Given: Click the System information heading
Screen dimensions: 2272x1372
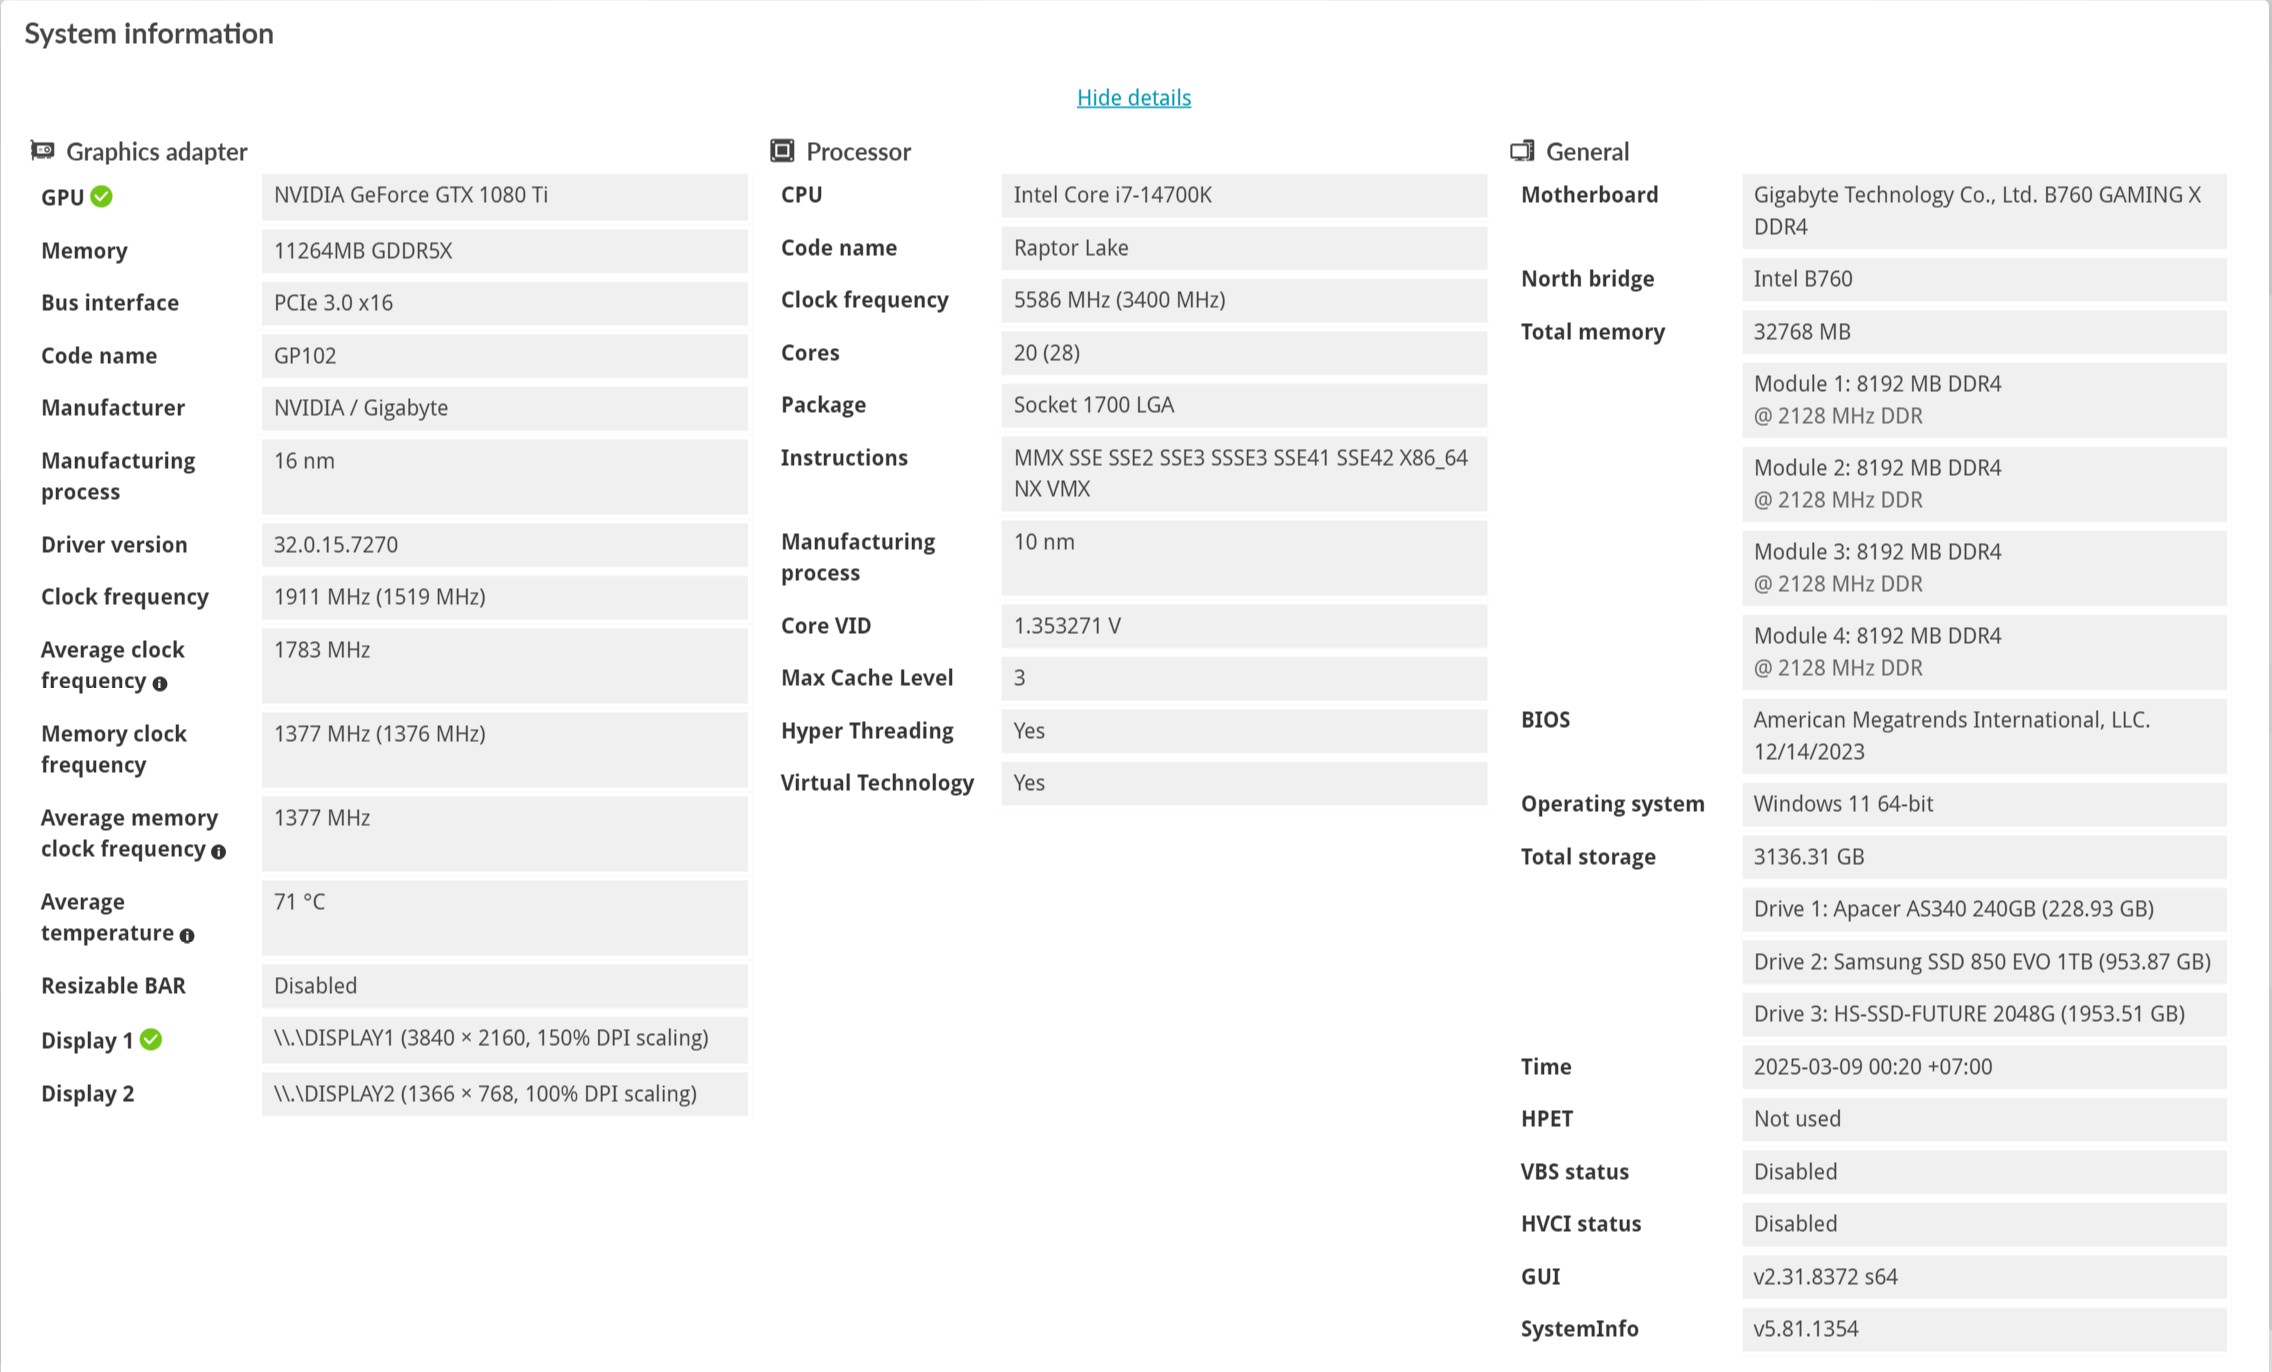Looking at the screenshot, I should [x=149, y=33].
